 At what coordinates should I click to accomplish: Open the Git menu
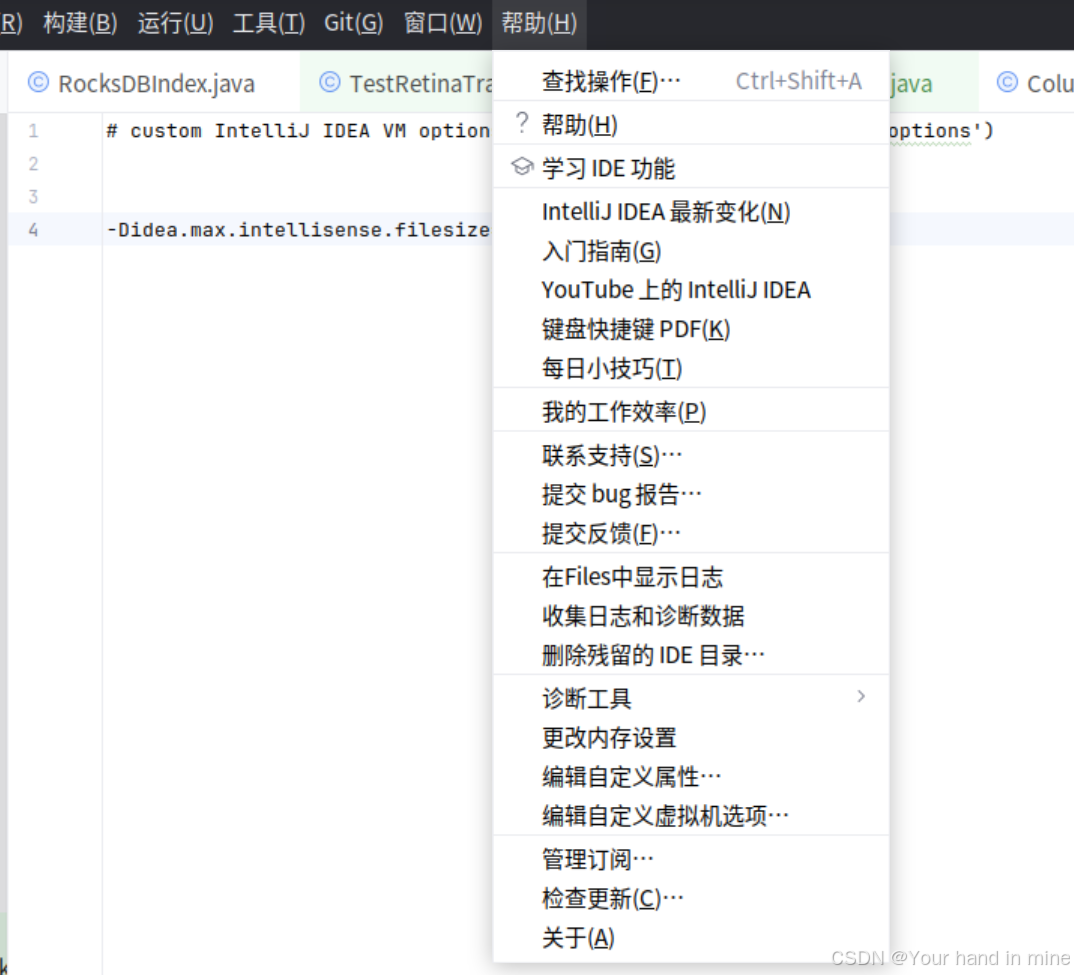(353, 23)
